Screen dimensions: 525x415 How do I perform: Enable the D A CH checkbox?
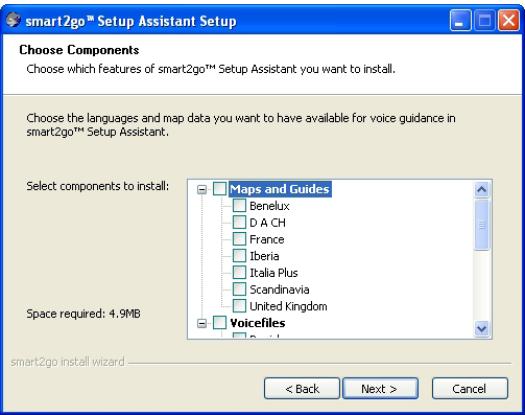(x=239, y=222)
